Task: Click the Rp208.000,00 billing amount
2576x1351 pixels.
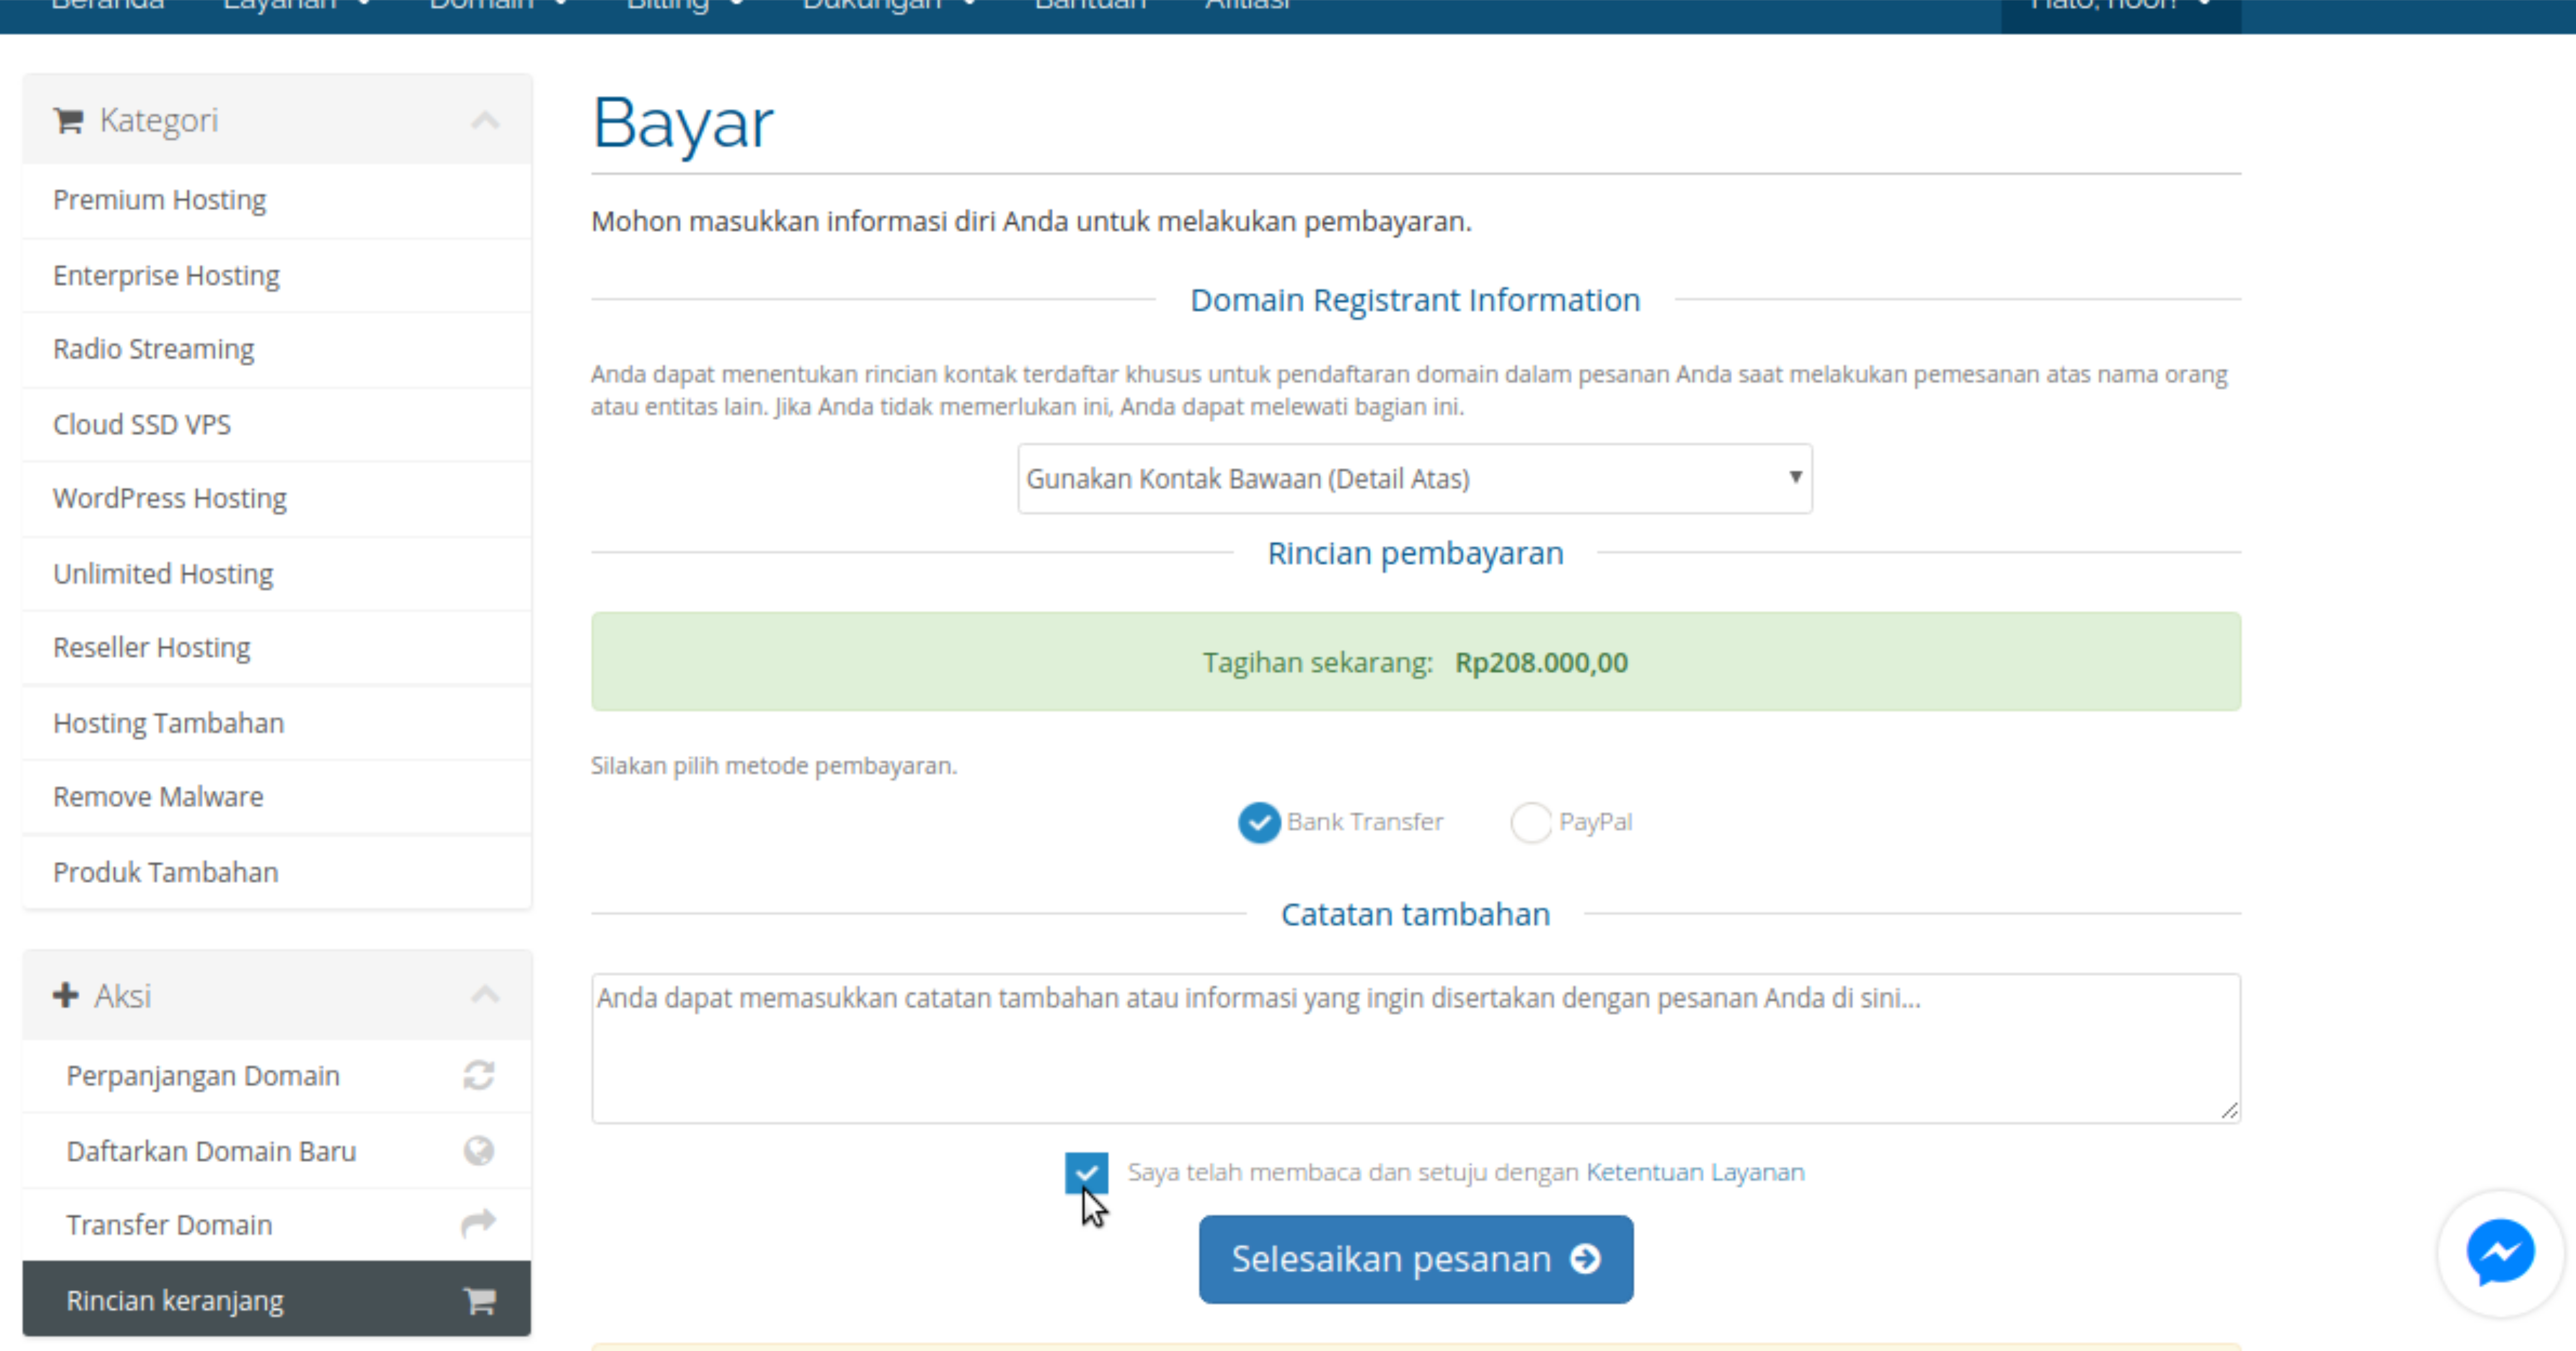Action: [1541, 662]
